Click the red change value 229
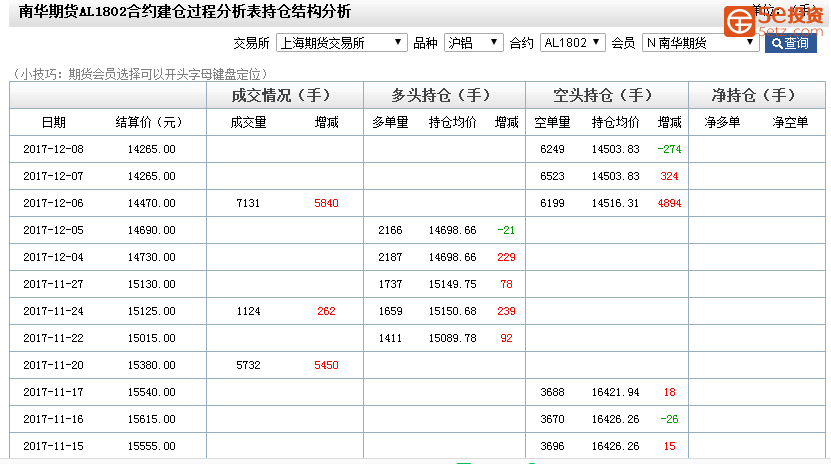Viewport: 831px width, 464px height. pyautogui.click(x=506, y=257)
